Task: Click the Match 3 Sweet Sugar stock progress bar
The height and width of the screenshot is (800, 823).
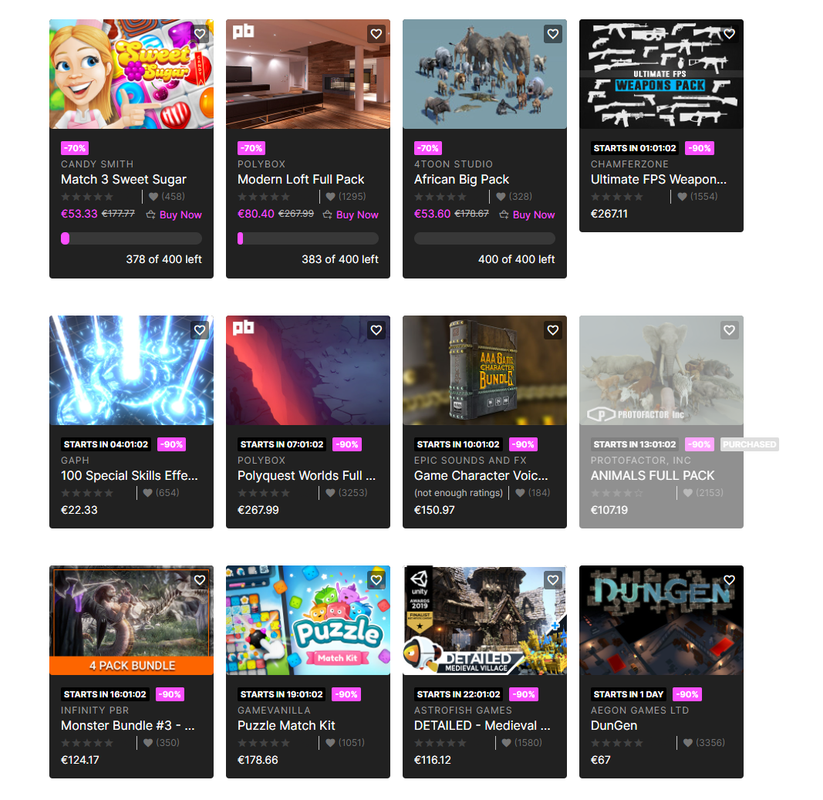Action: (x=131, y=238)
